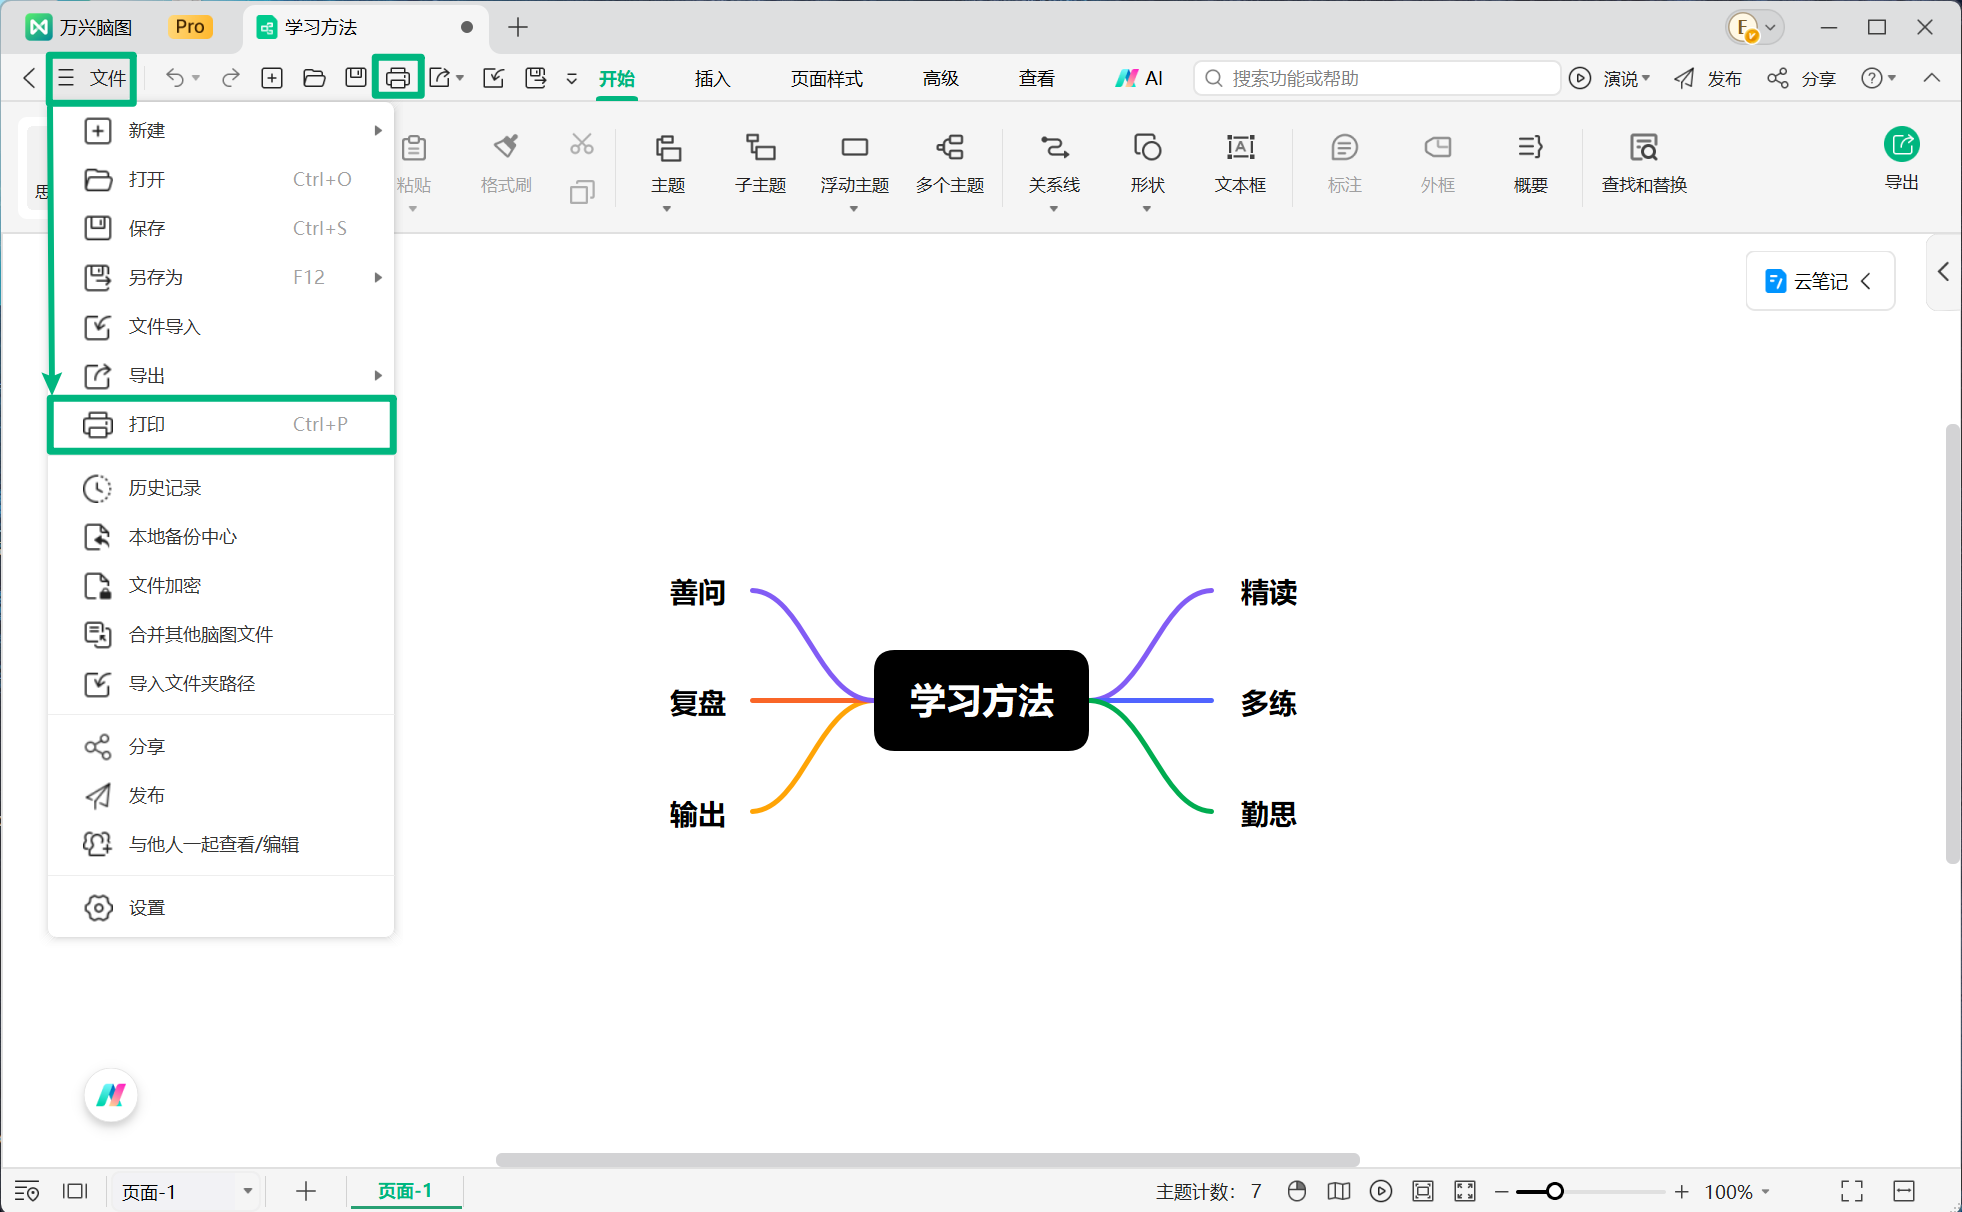1962x1212 pixels.
Task: Open the 浮动主题 dropdown arrow
Action: point(854,209)
